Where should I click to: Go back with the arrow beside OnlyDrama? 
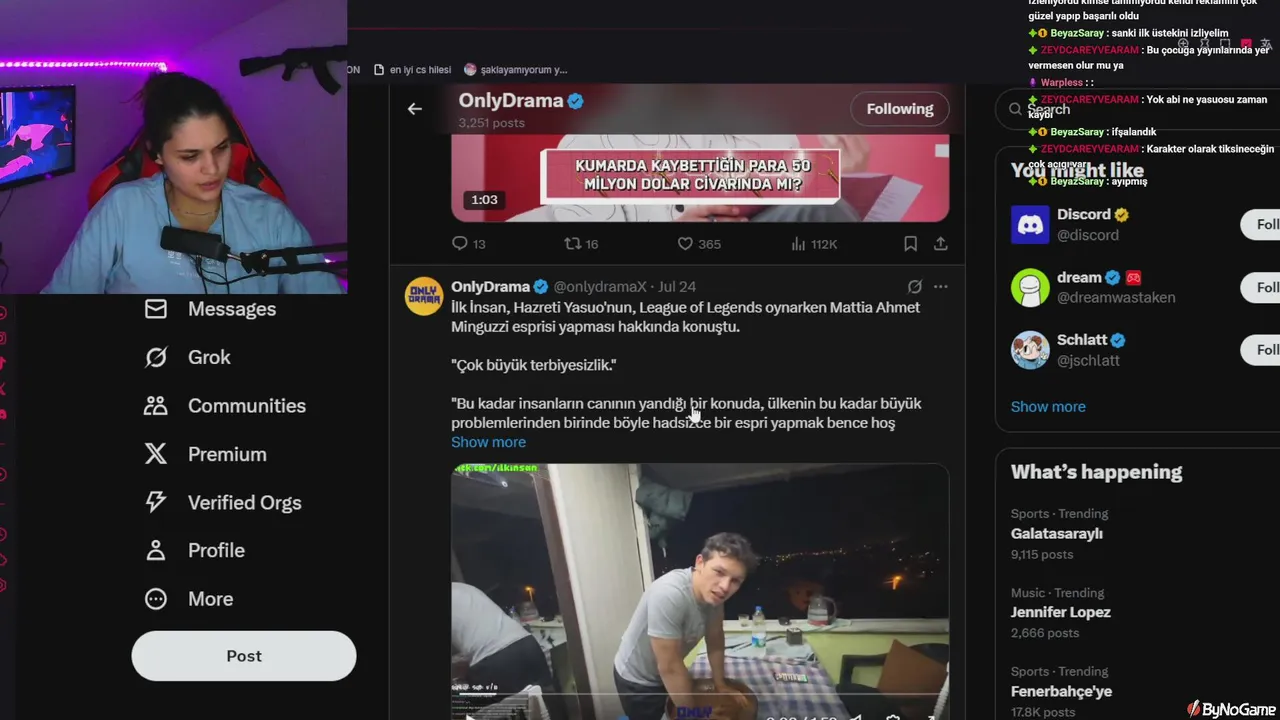[x=414, y=109]
